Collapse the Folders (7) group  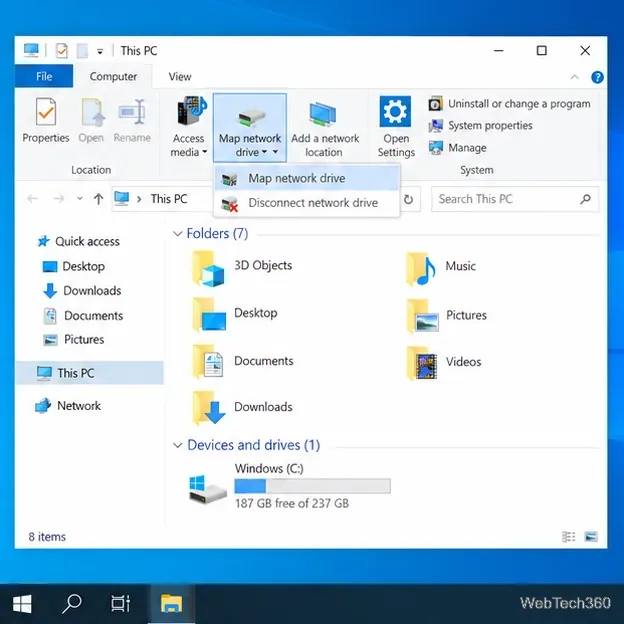(177, 234)
